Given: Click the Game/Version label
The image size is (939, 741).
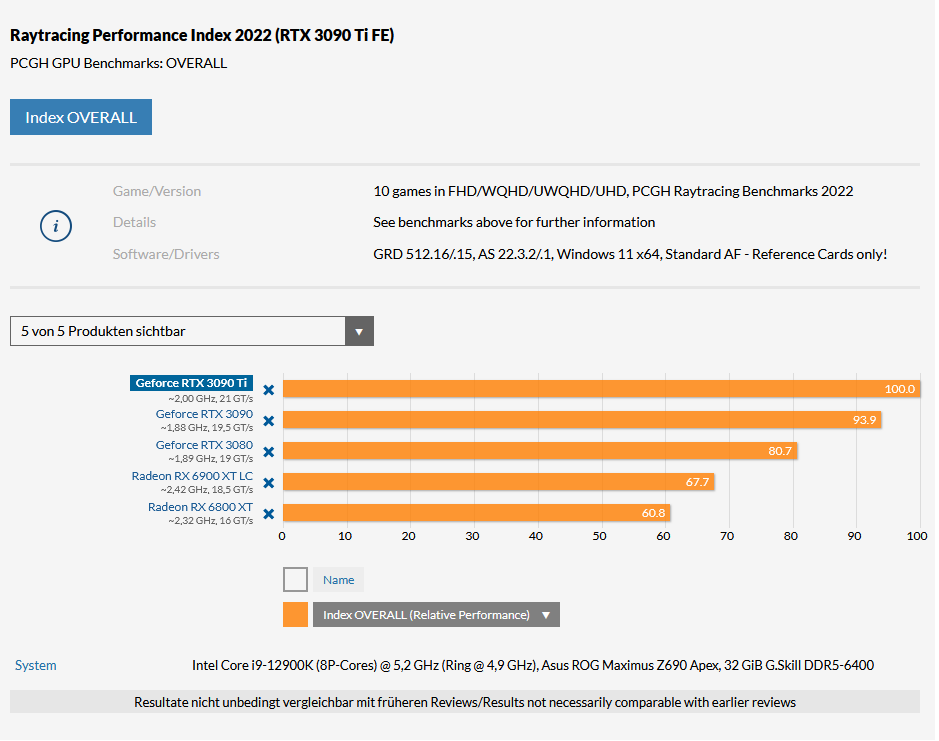Looking at the screenshot, I should 157,192.
